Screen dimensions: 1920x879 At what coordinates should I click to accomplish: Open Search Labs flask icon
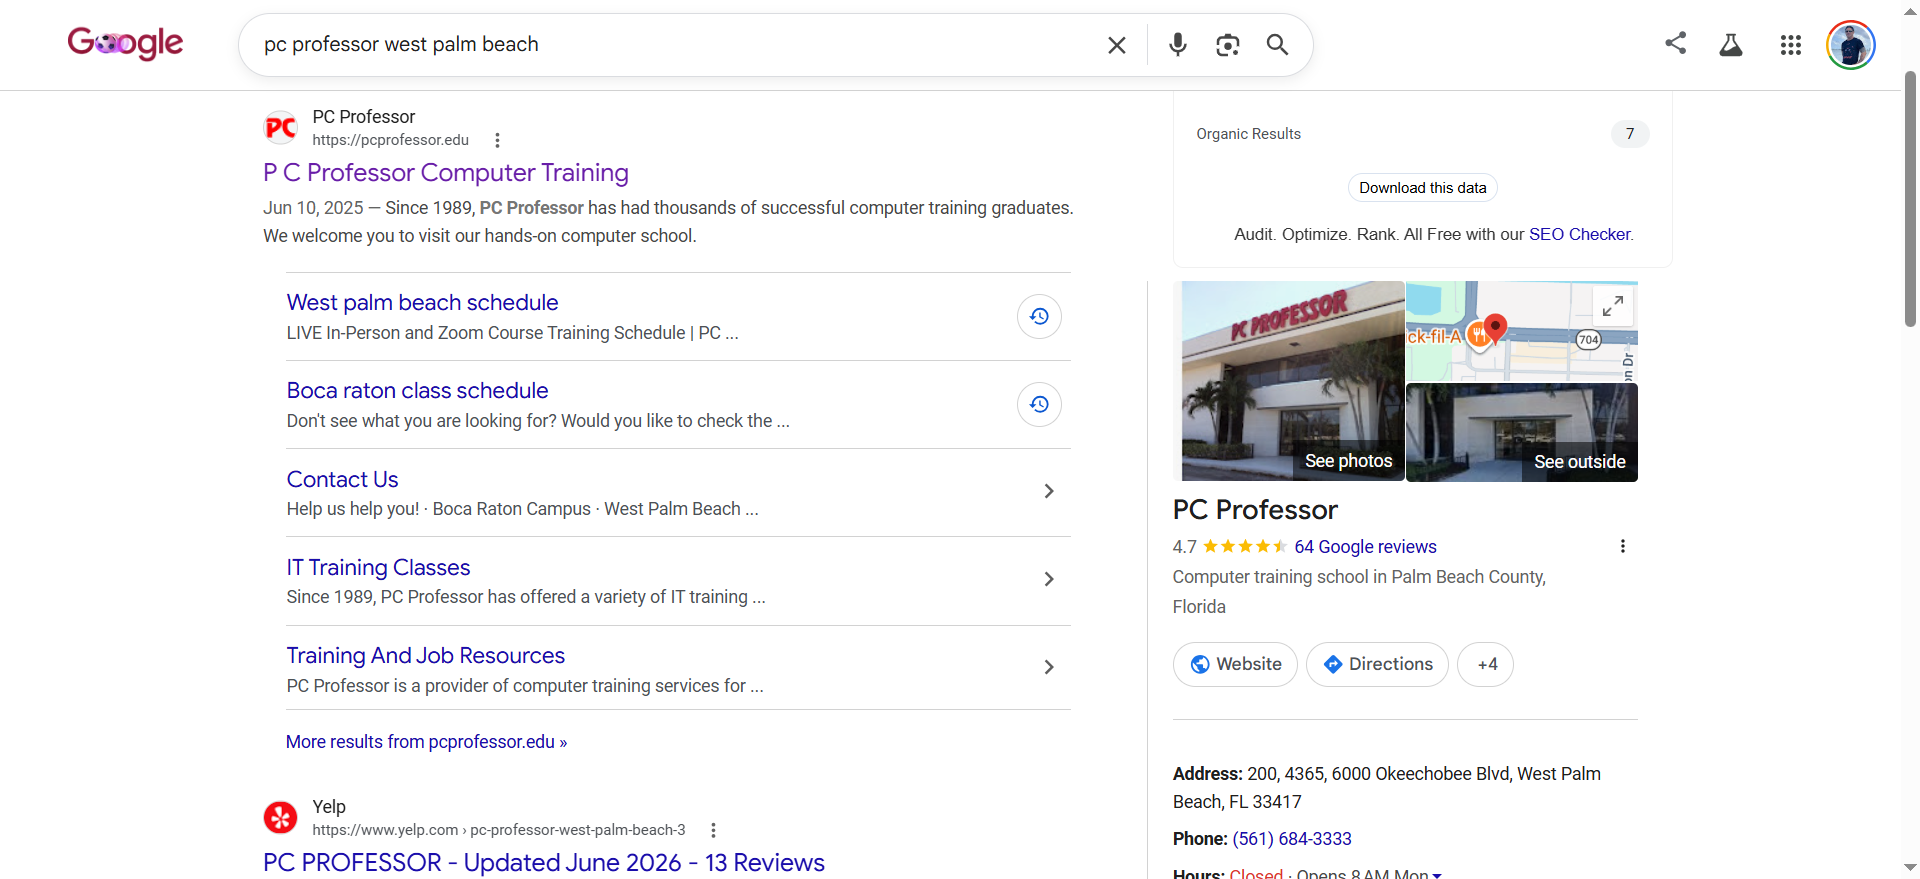pyautogui.click(x=1731, y=45)
